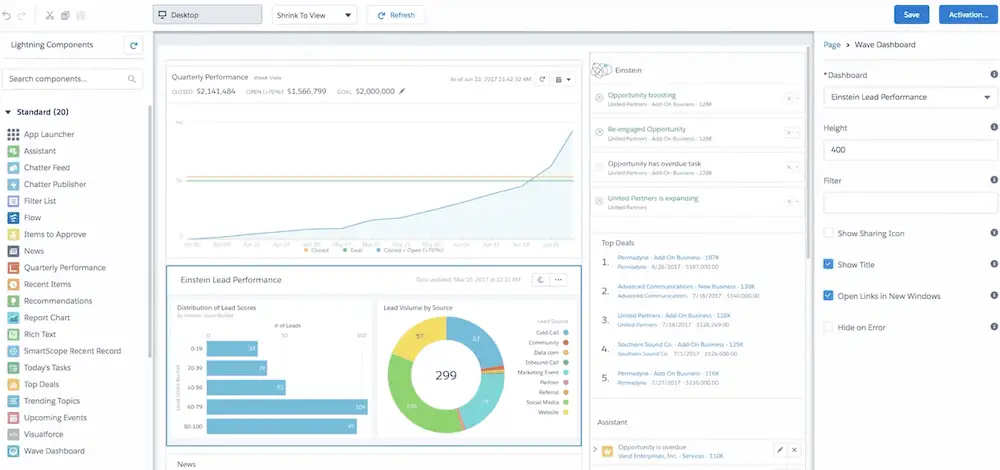Open the Dashboard selection combo box

908,97
